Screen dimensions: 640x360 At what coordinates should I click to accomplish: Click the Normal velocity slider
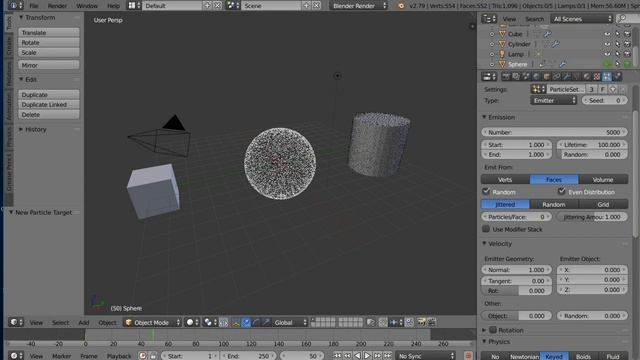click(x=516, y=270)
